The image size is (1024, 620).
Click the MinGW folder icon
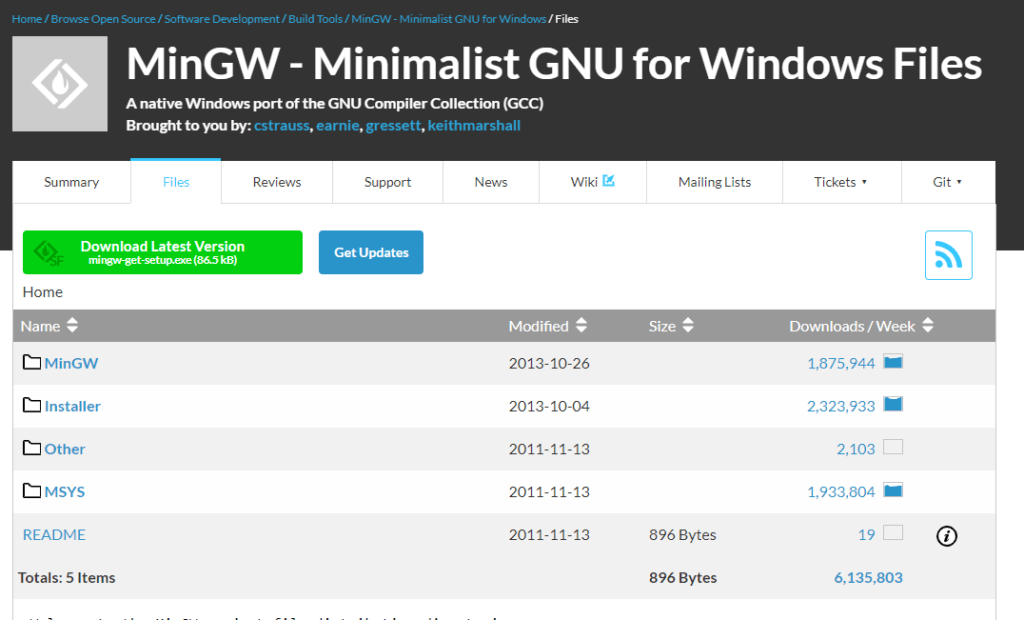point(32,362)
